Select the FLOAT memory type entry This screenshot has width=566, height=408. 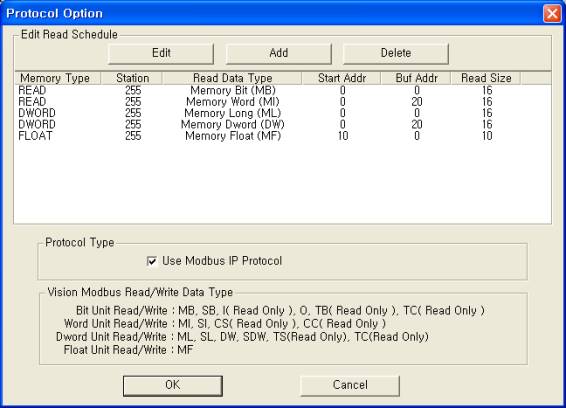(35, 136)
